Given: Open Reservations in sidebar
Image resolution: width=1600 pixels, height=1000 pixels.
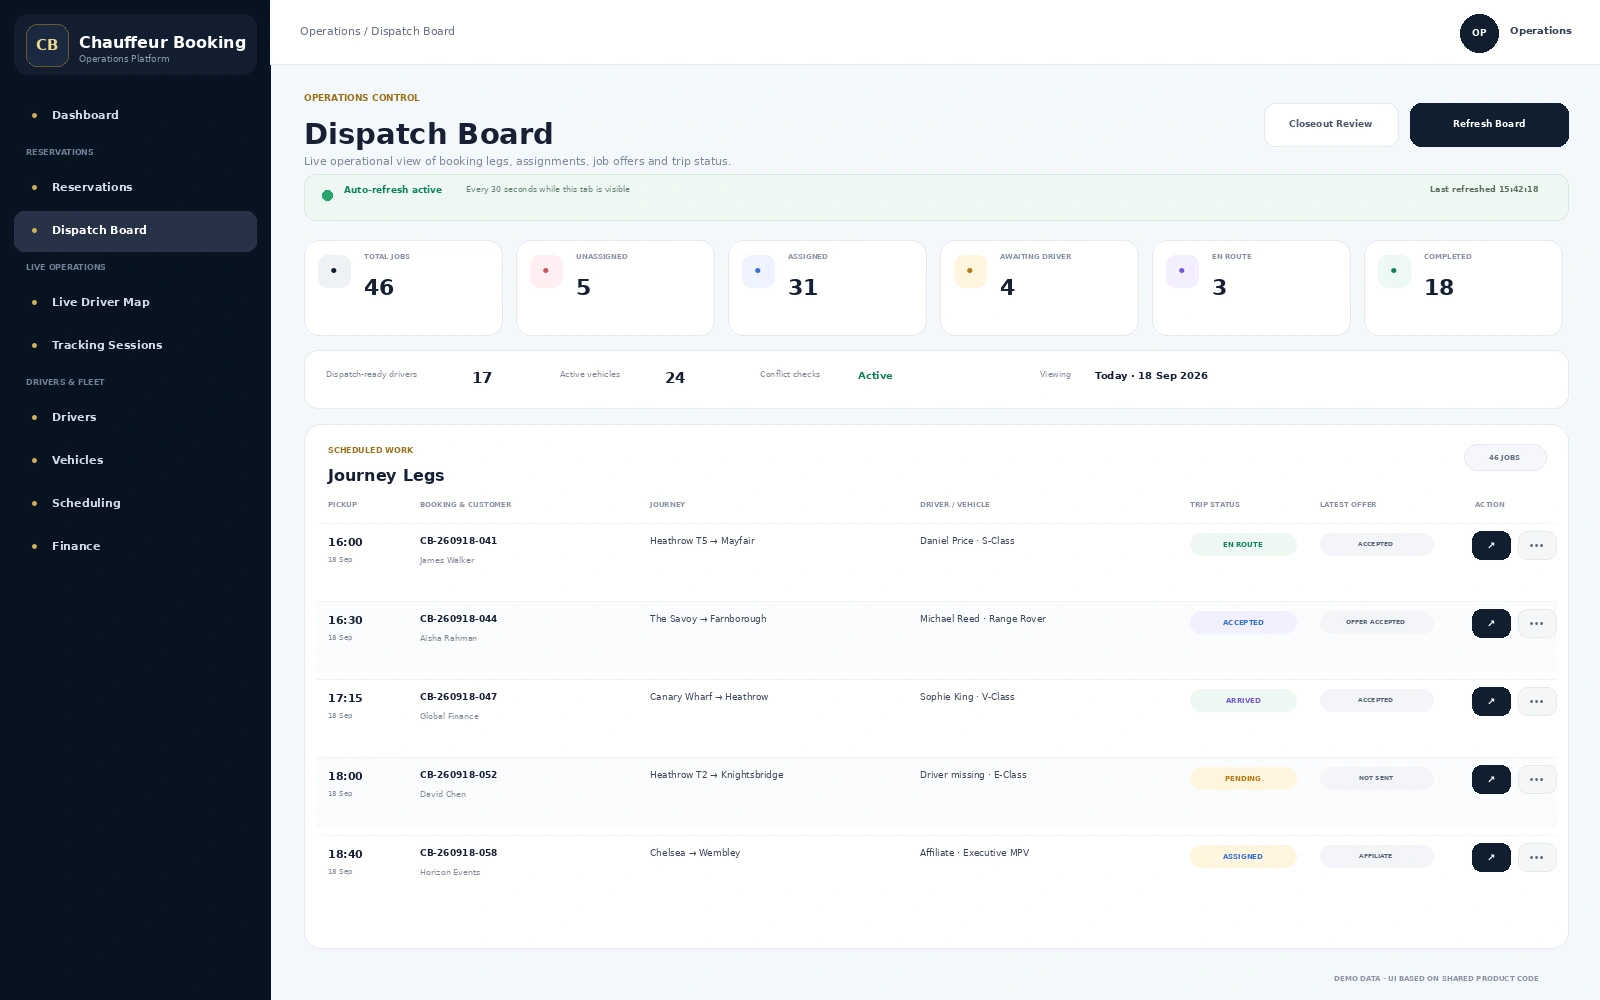Looking at the screenshot, I should pyautogui.click(x=135, y=188).
